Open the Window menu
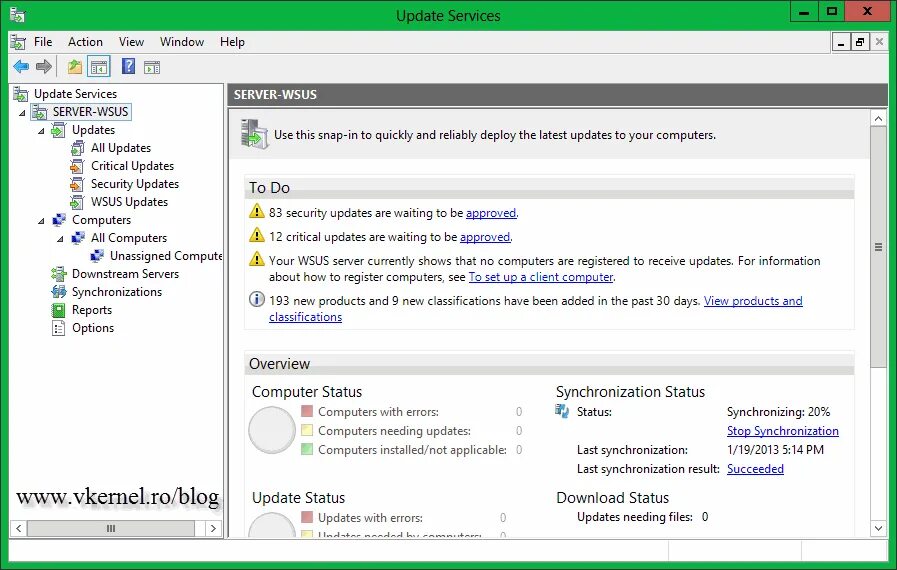Screen dimensions: 897x570 tap(182, 42)
